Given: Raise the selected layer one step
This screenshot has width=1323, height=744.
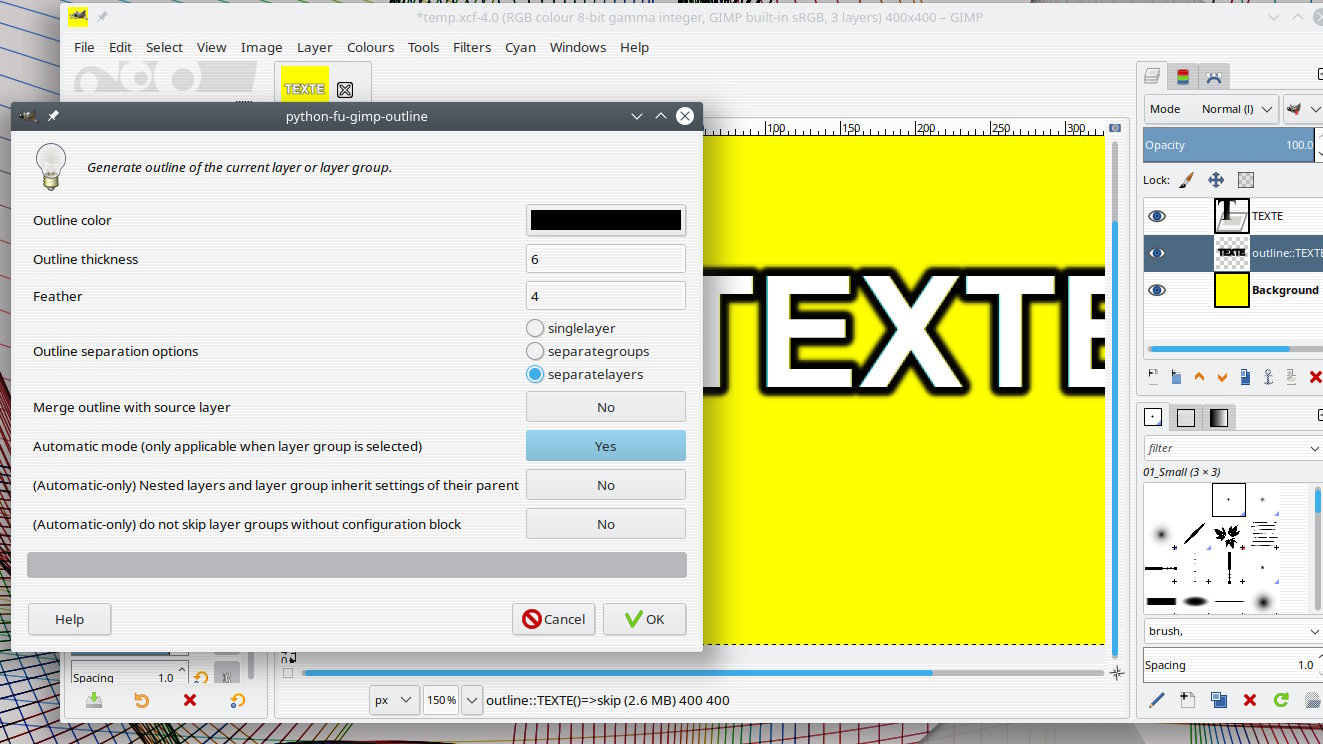Looking at the screenshot, I should coord(1199,377).
